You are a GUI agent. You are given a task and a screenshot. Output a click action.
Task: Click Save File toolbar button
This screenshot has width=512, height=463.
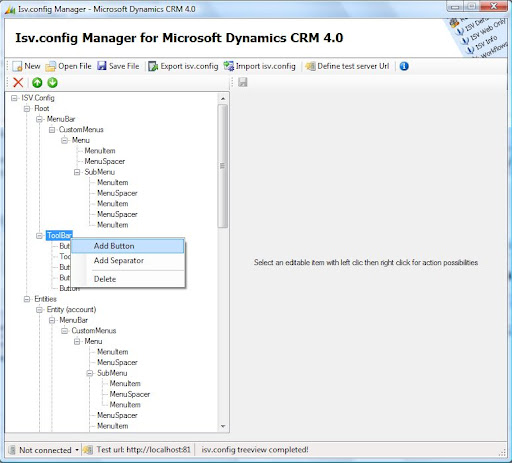point(118,66)
